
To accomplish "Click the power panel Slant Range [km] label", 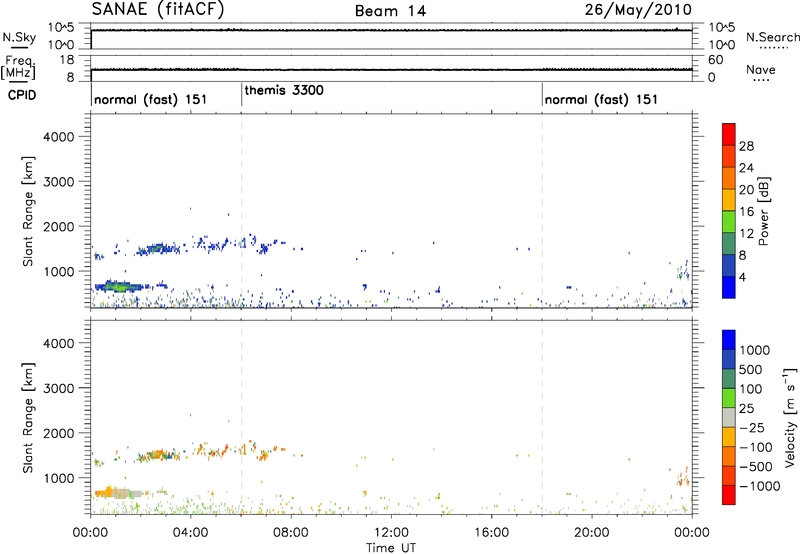I will 28,211.
